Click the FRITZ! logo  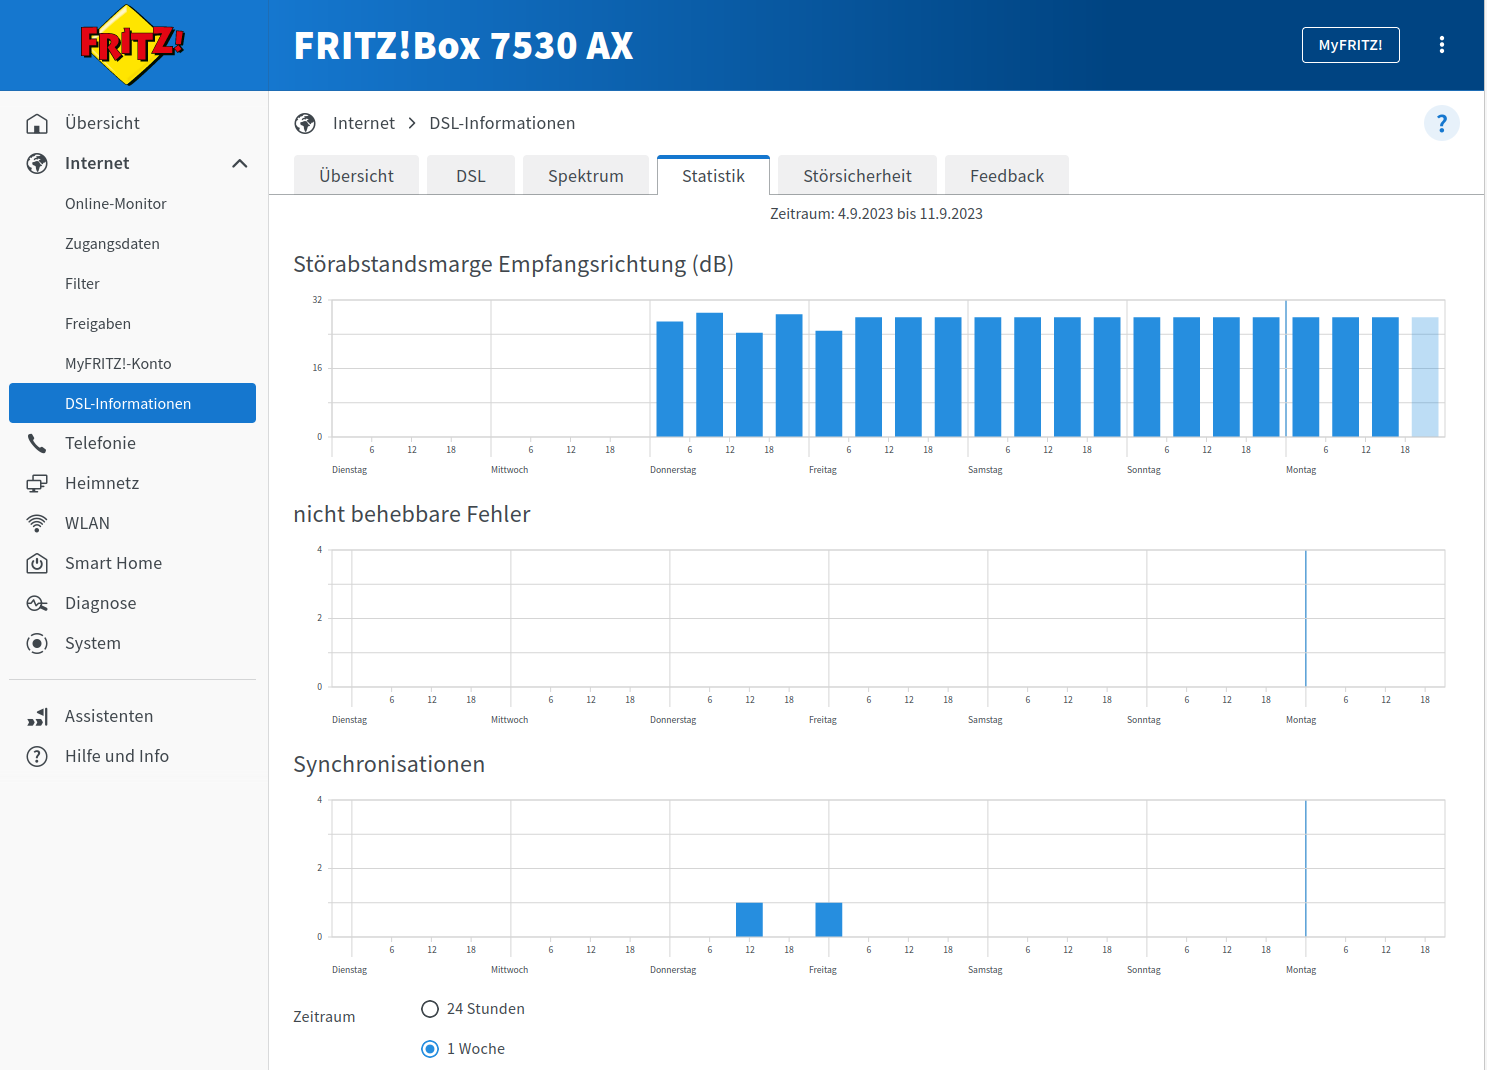tap(133, 45)
